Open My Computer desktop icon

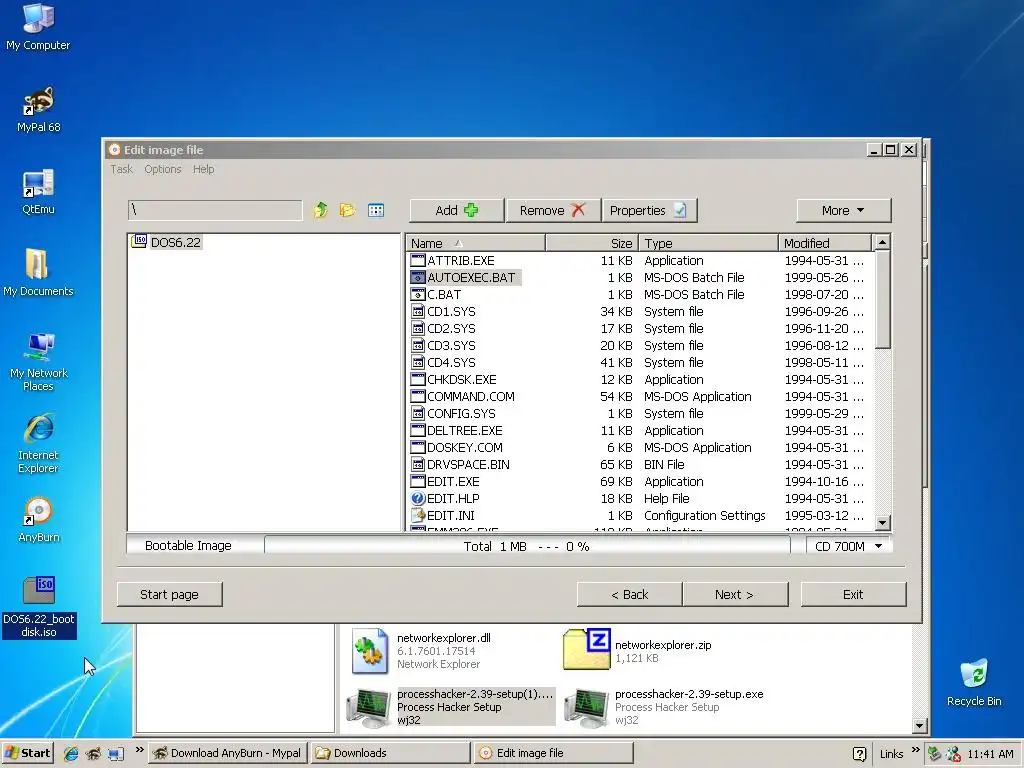tap(38, 27)
